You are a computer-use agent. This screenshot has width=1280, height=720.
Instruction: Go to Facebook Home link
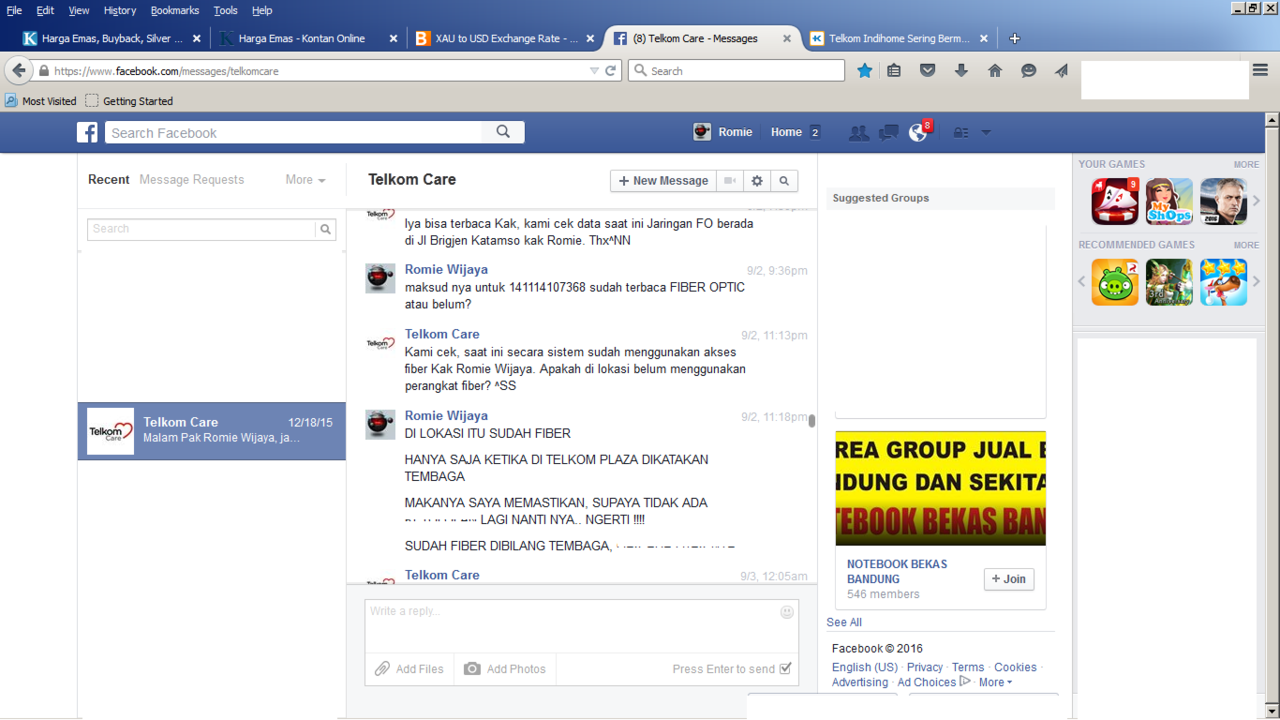click(786, 132)
